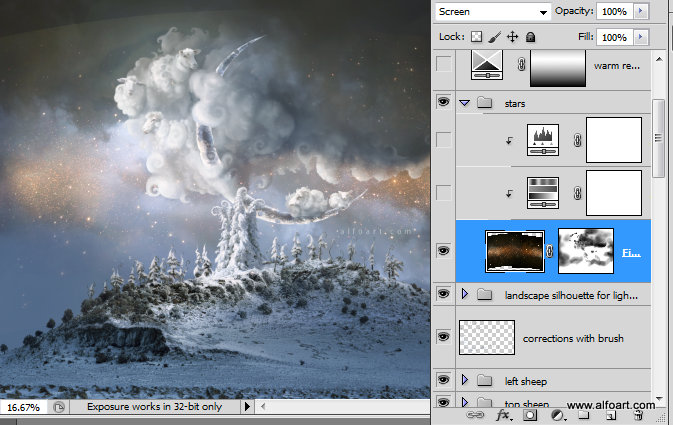This screenshot has height=425, width=673.
Task: Expand the left sheep group
Action: (x=465, y=380)
